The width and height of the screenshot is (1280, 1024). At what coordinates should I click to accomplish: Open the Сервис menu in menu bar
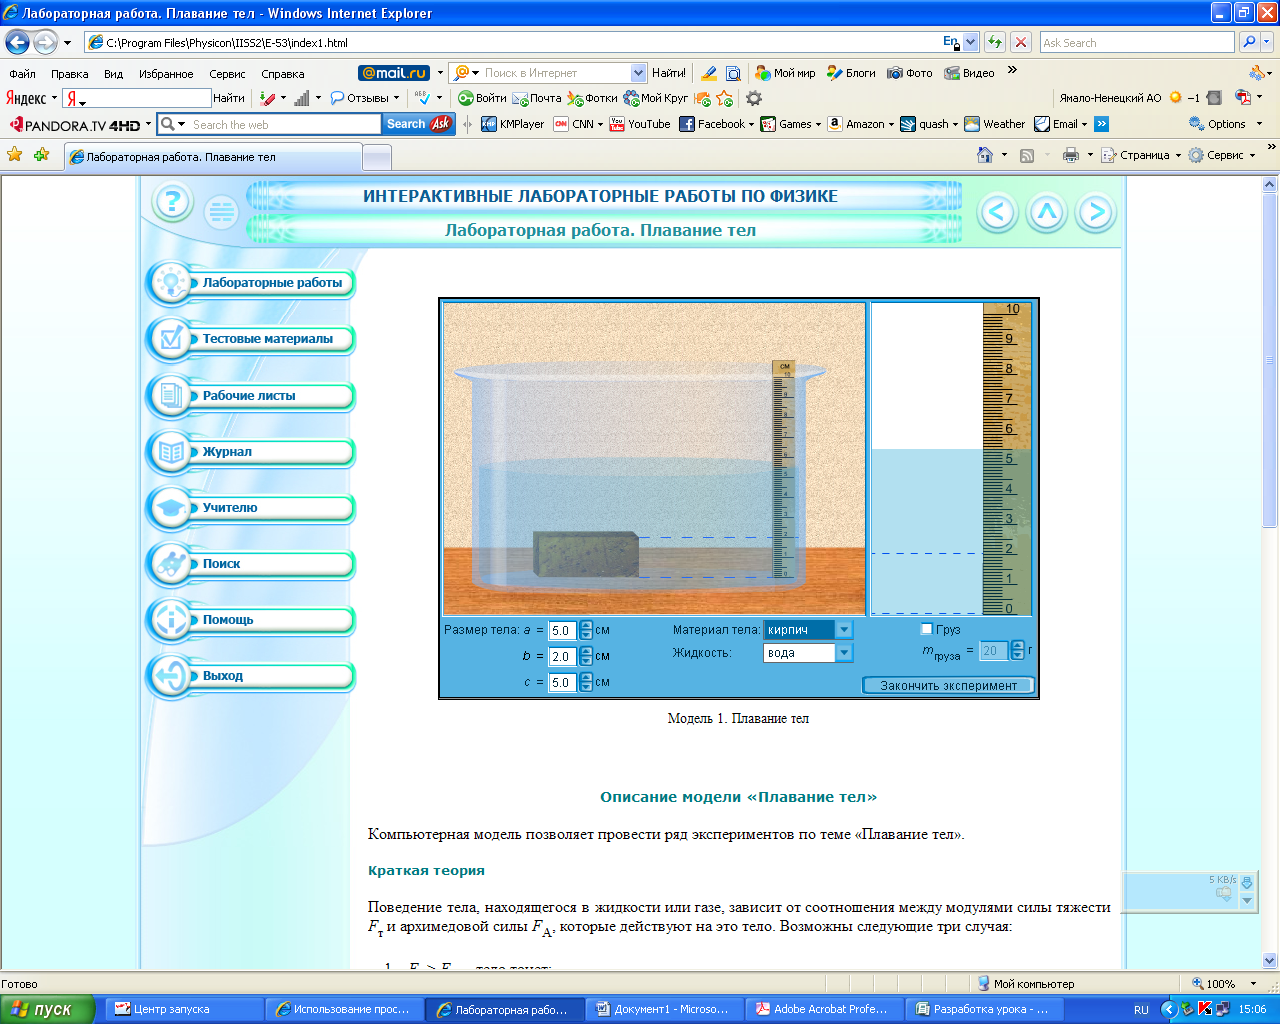(x=227, y=74)
